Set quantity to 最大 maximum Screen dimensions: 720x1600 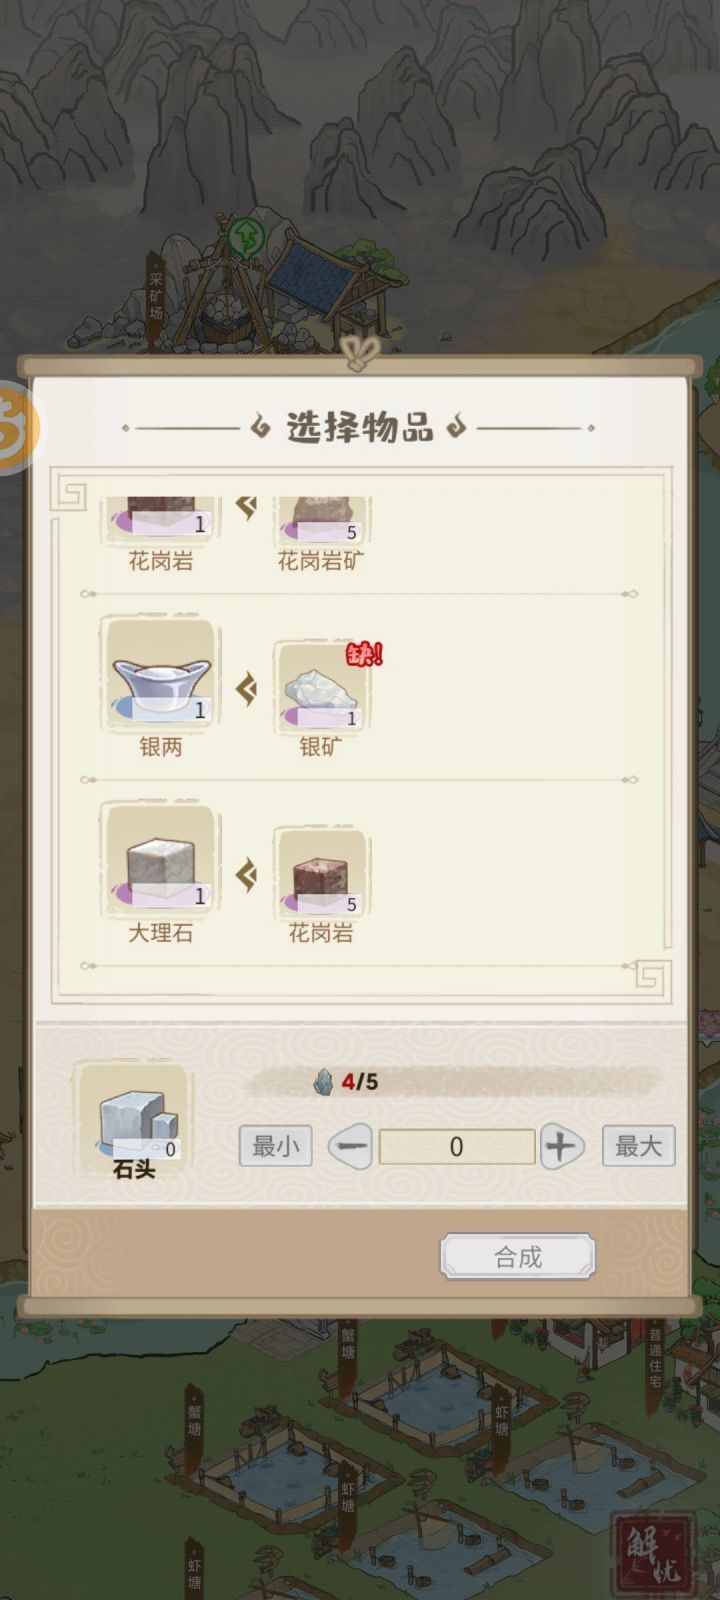coord(639,1146)
